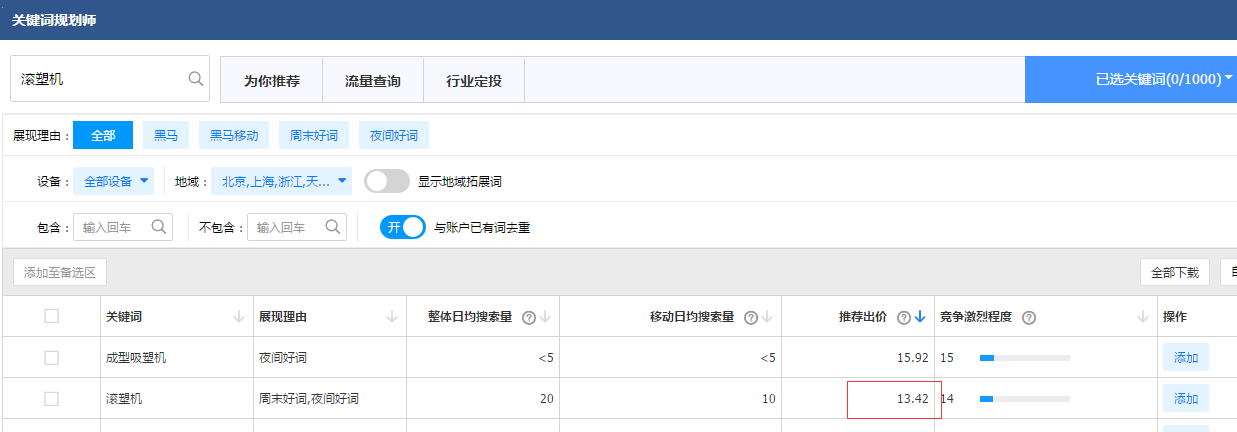The image size is (1237, 432).
Task: Click the magnifier icon in 包含 filter
Action: point(159,227)
